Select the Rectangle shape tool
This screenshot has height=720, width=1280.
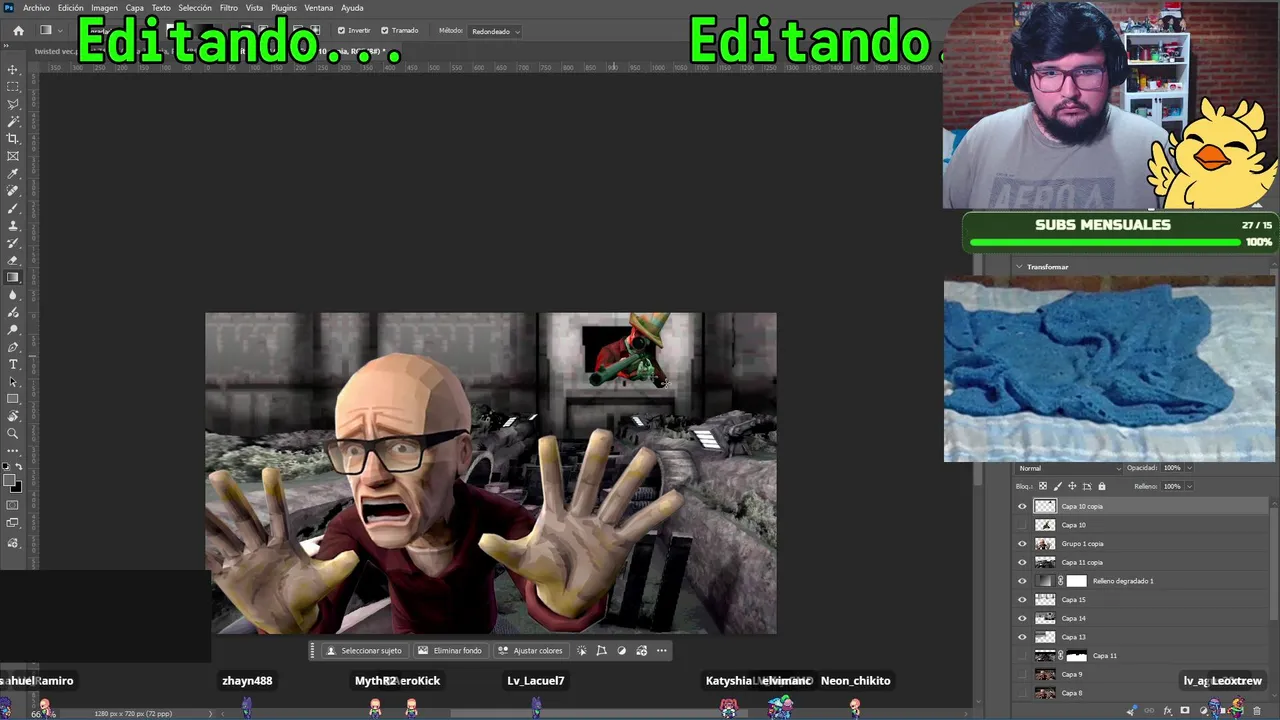(13, 399)
